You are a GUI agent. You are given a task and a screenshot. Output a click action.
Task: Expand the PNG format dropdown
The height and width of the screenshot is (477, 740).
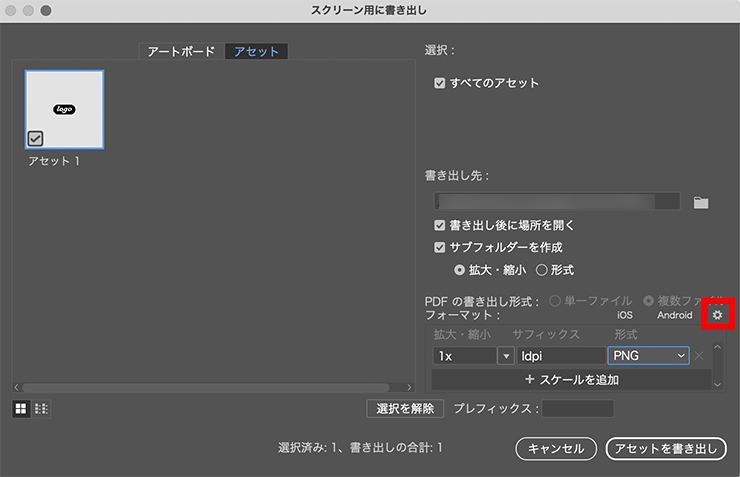(x=681, y=356)
